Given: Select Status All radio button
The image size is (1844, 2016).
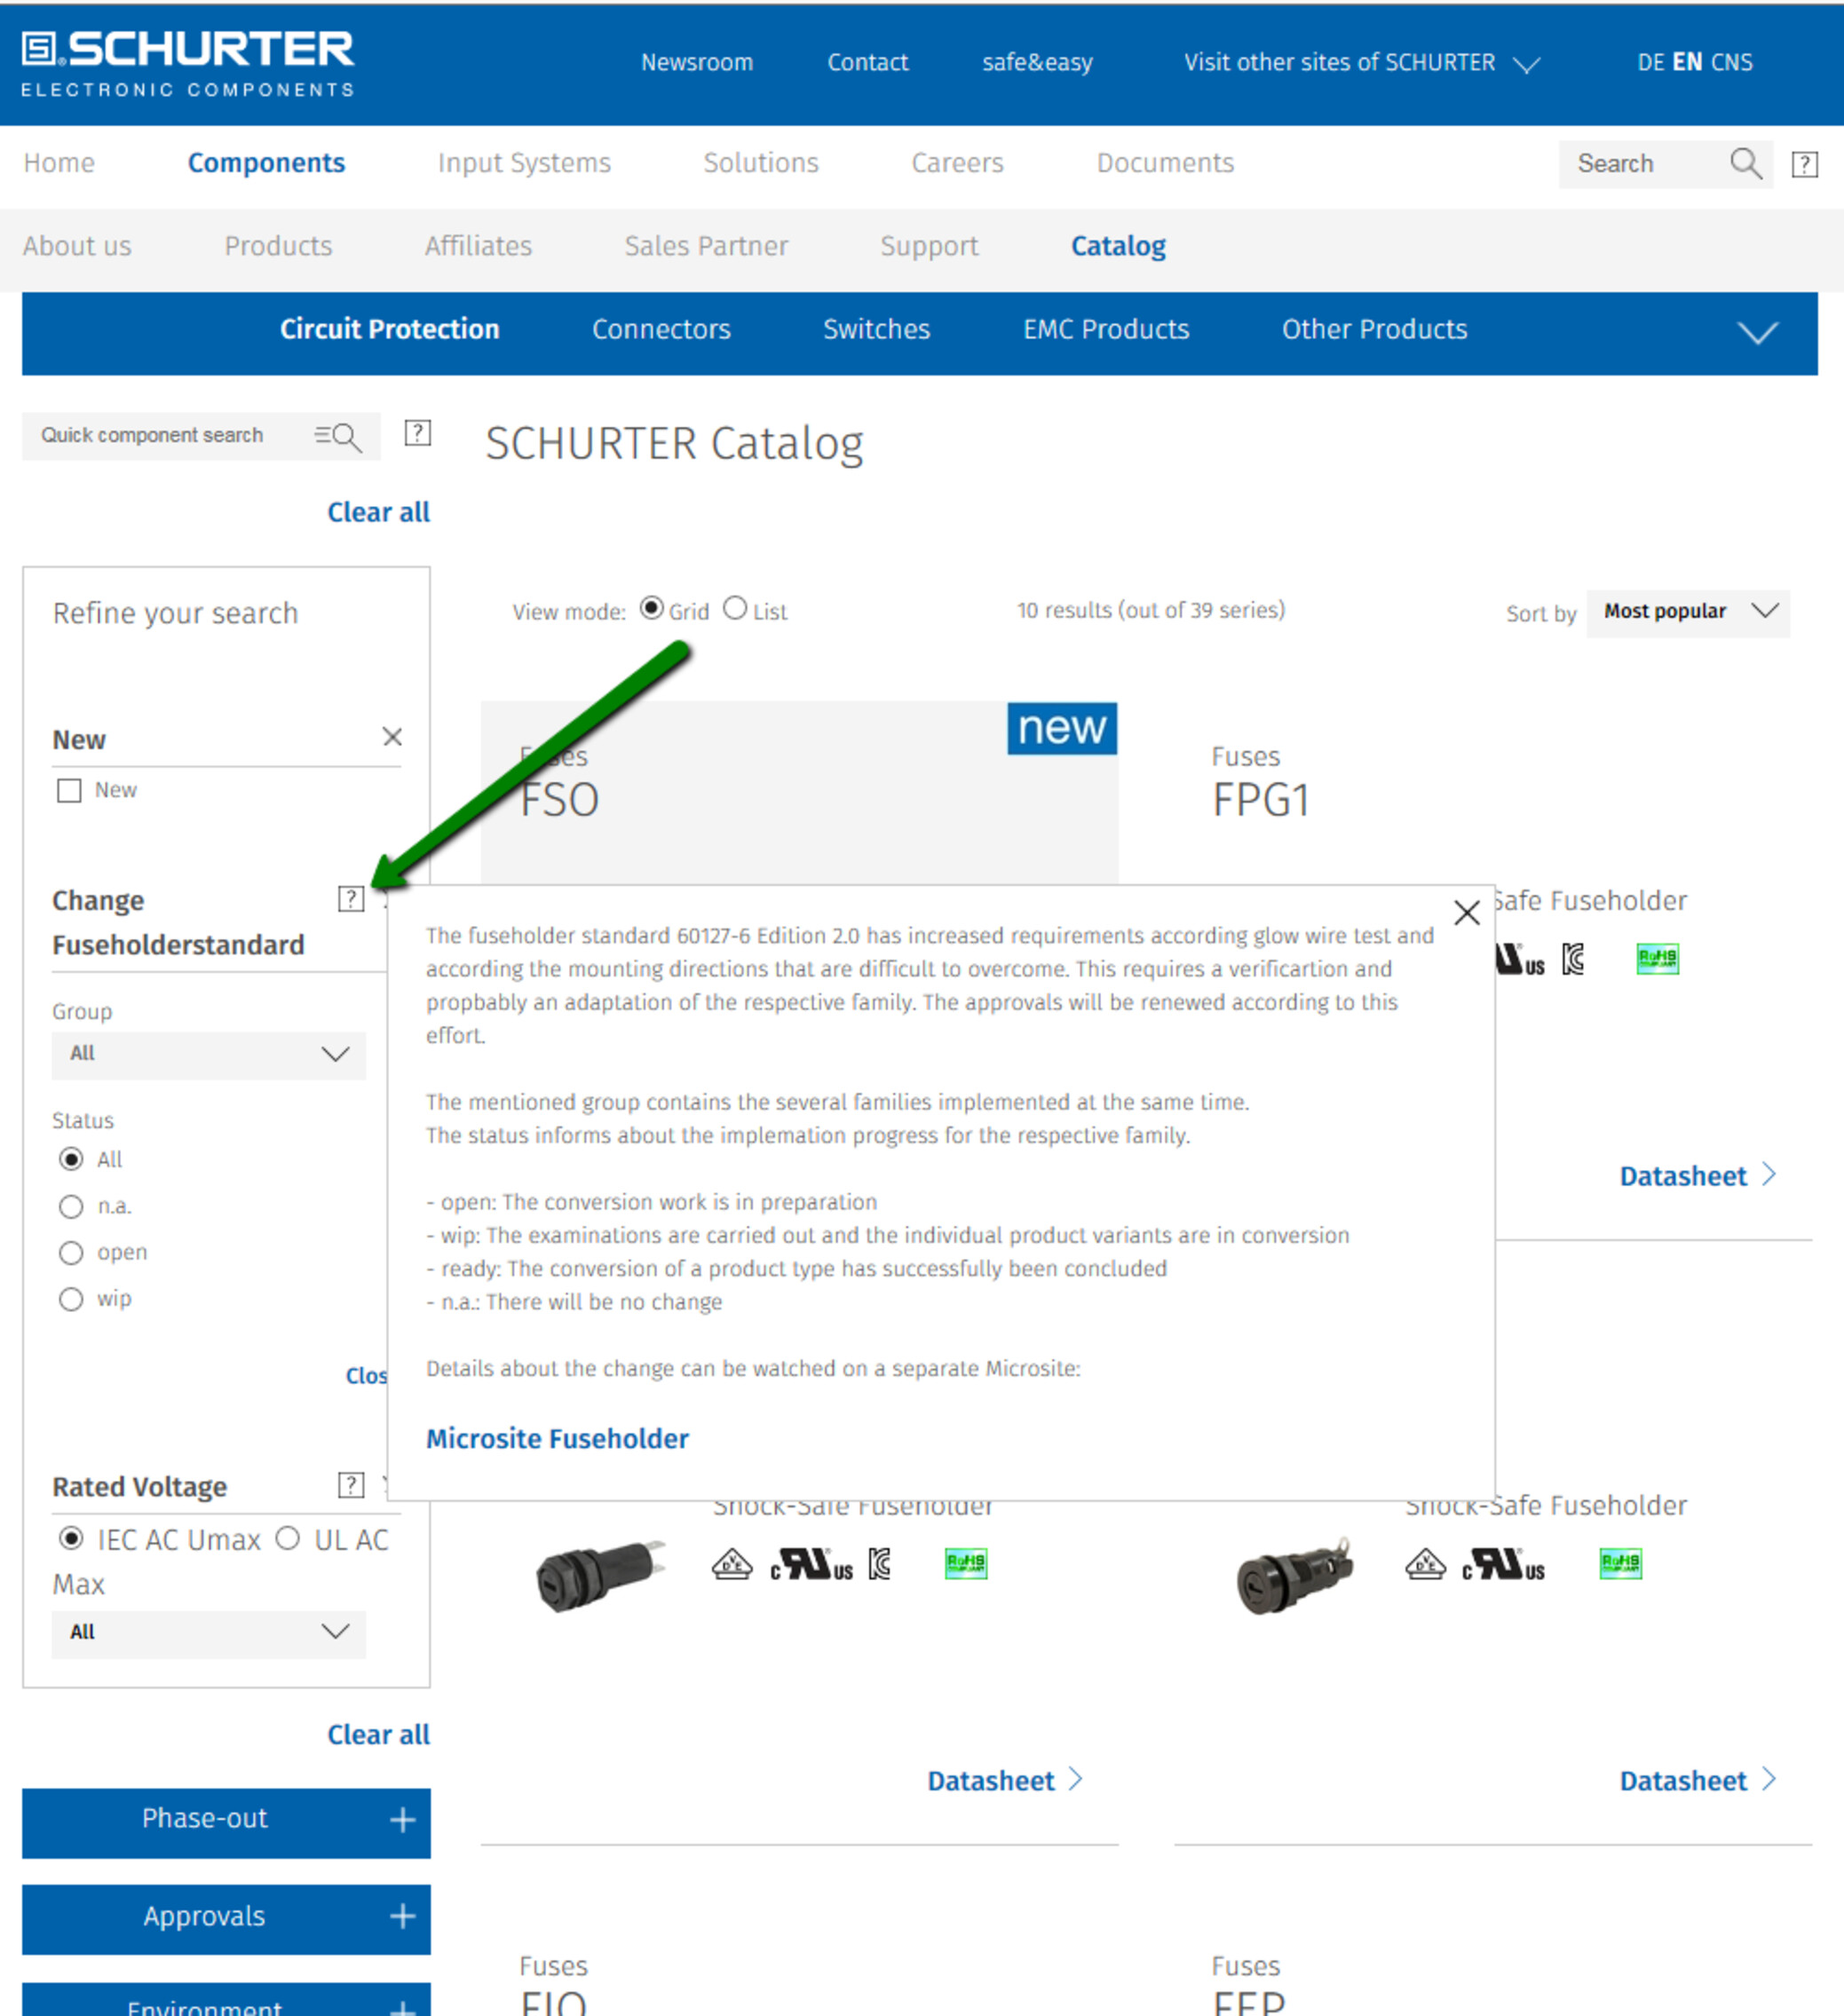Looking at the screenshot, I should (71, 1159).
